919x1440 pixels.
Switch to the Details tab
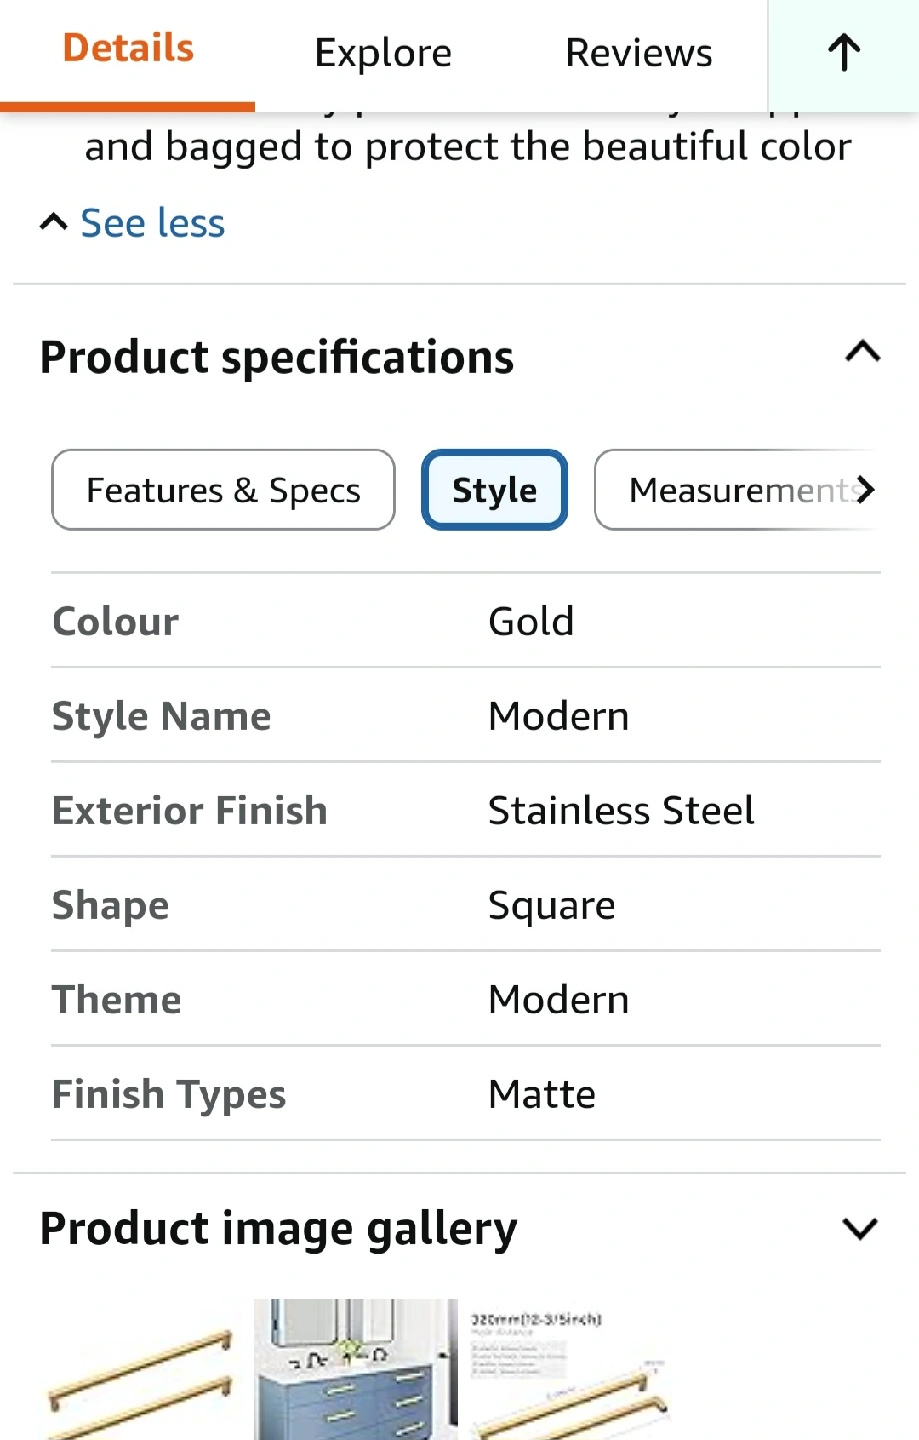(x=128, y=50)
